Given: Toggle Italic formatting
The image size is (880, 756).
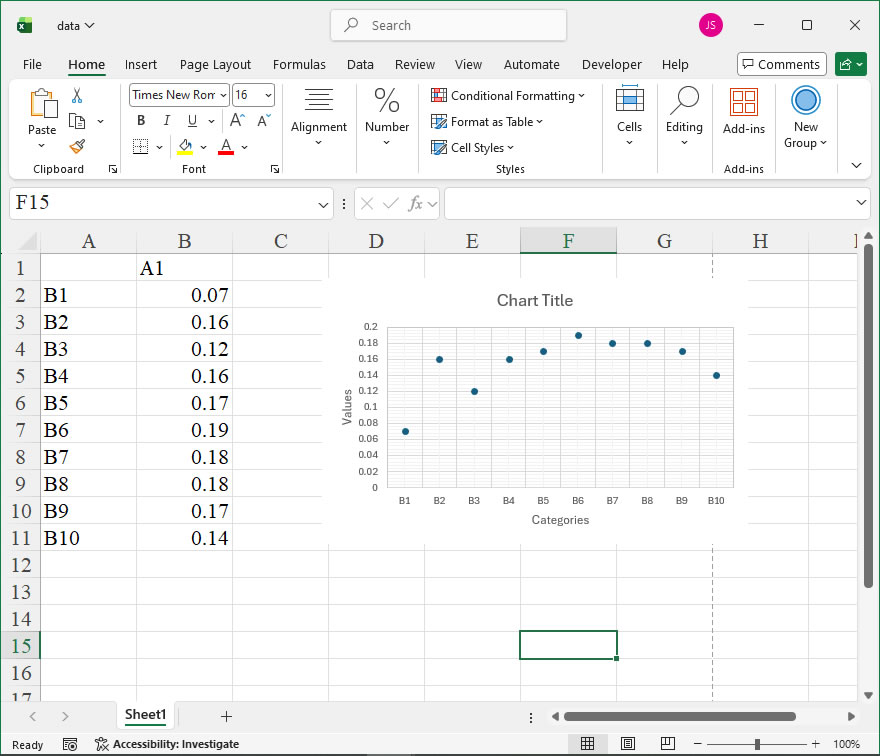Looking at the screenshot, I should 166,121.
